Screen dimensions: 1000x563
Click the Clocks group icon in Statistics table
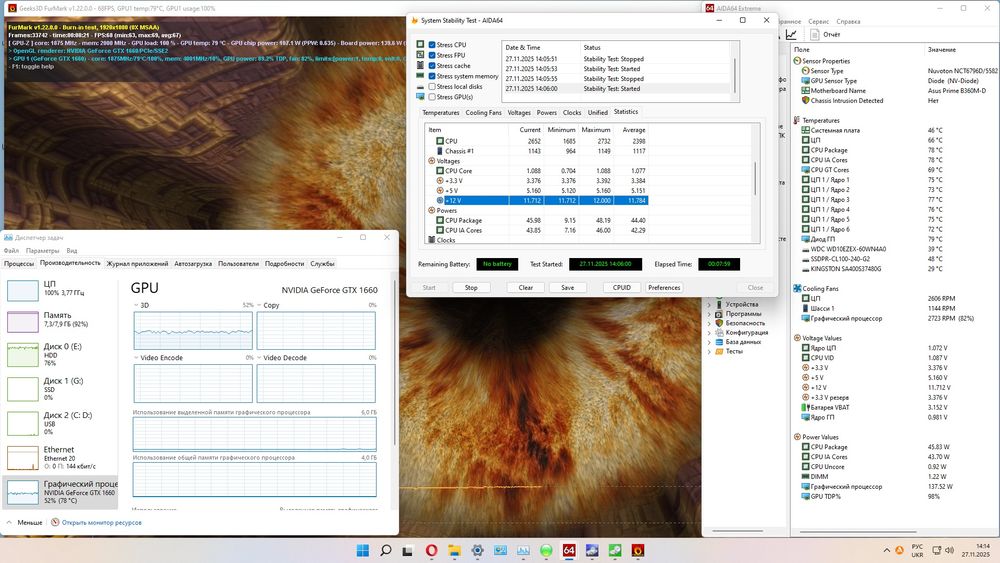pos(432,240)
